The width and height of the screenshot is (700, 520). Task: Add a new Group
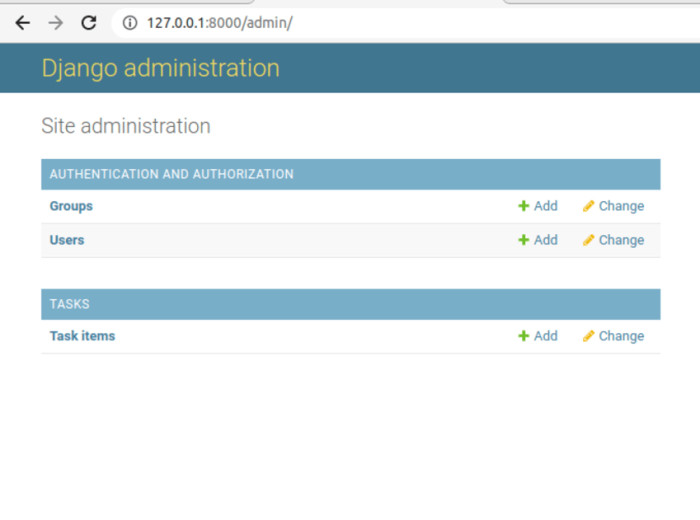538,206
